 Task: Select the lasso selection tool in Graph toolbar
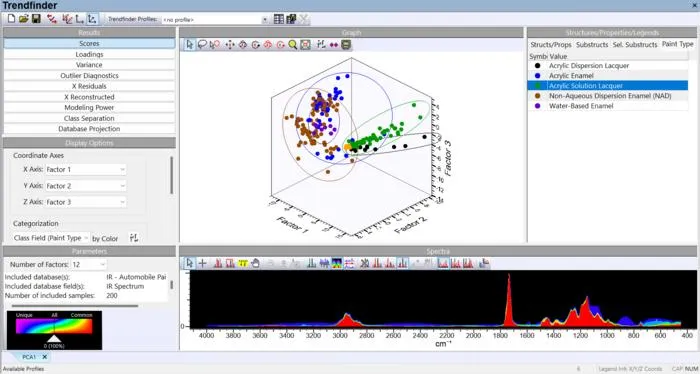pyautogui.click(x=202, y=44)
